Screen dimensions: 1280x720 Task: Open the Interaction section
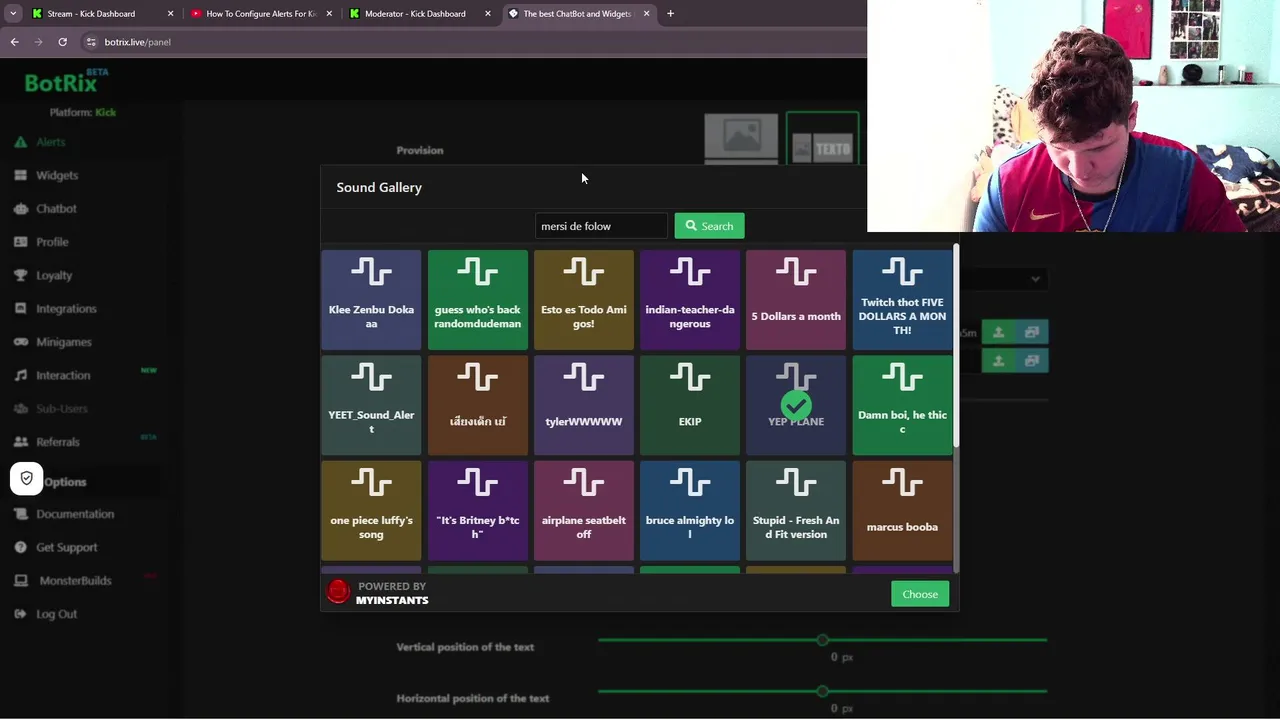click(x=63, y=375)
